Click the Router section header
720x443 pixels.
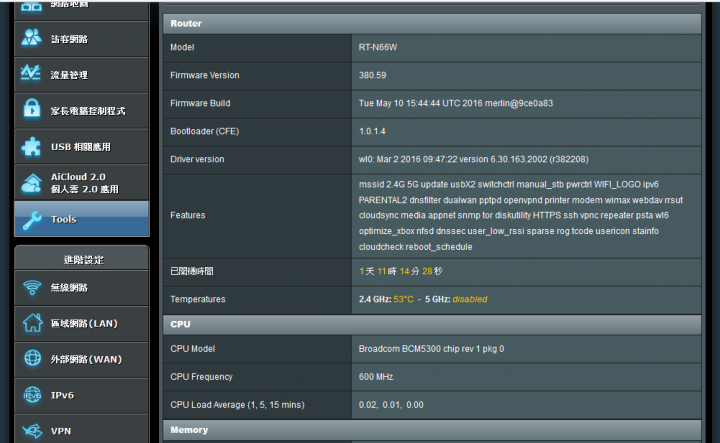tap(432, 23)
